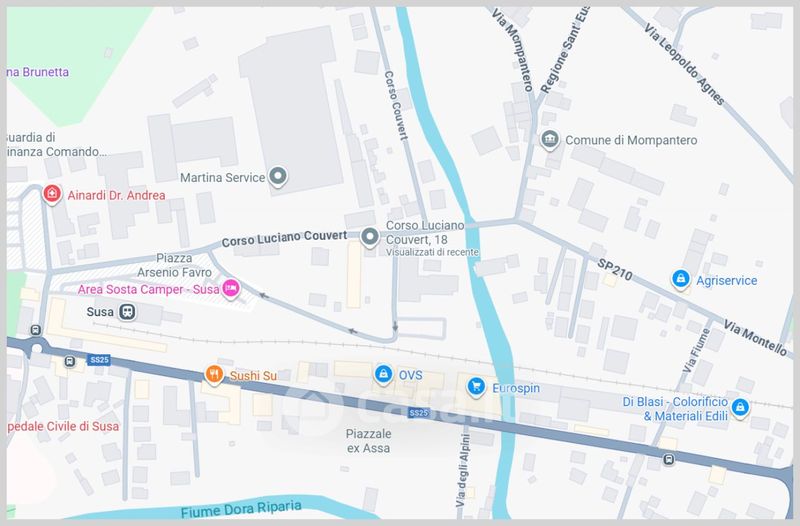The image size is (800, 526).
Task: Click the Fiume Dora Riparia river label
Action: point(241,509)
